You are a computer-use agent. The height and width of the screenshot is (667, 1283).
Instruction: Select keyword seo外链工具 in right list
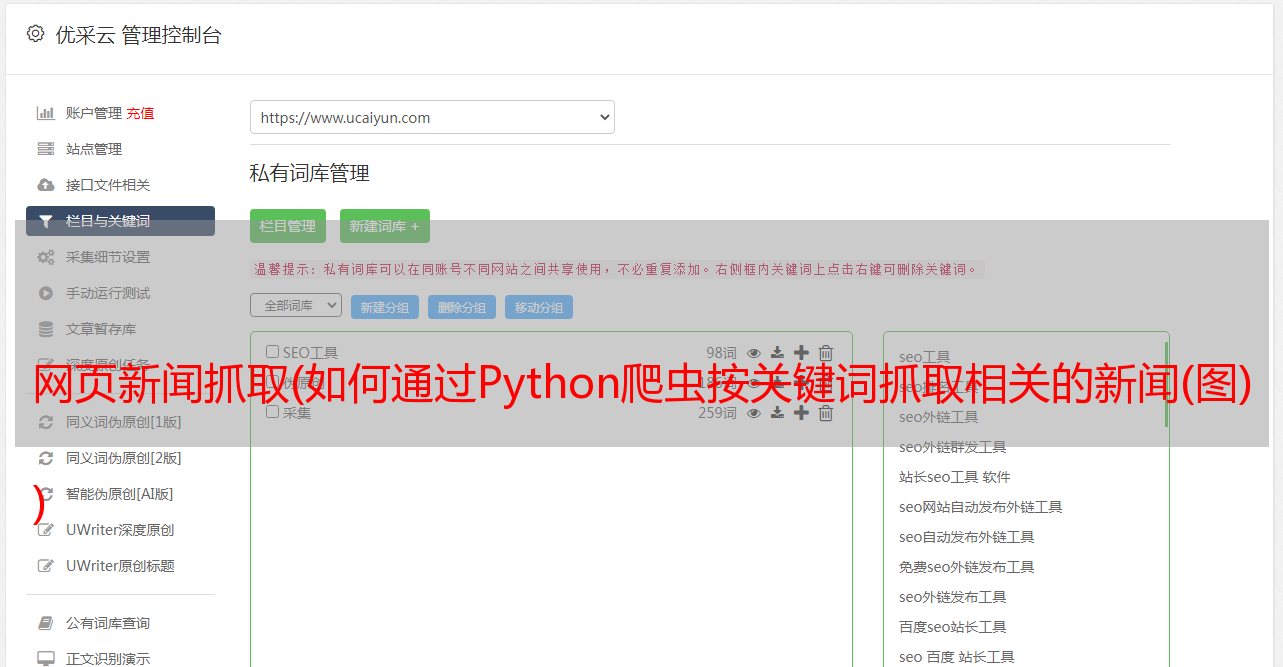point(939,417)
